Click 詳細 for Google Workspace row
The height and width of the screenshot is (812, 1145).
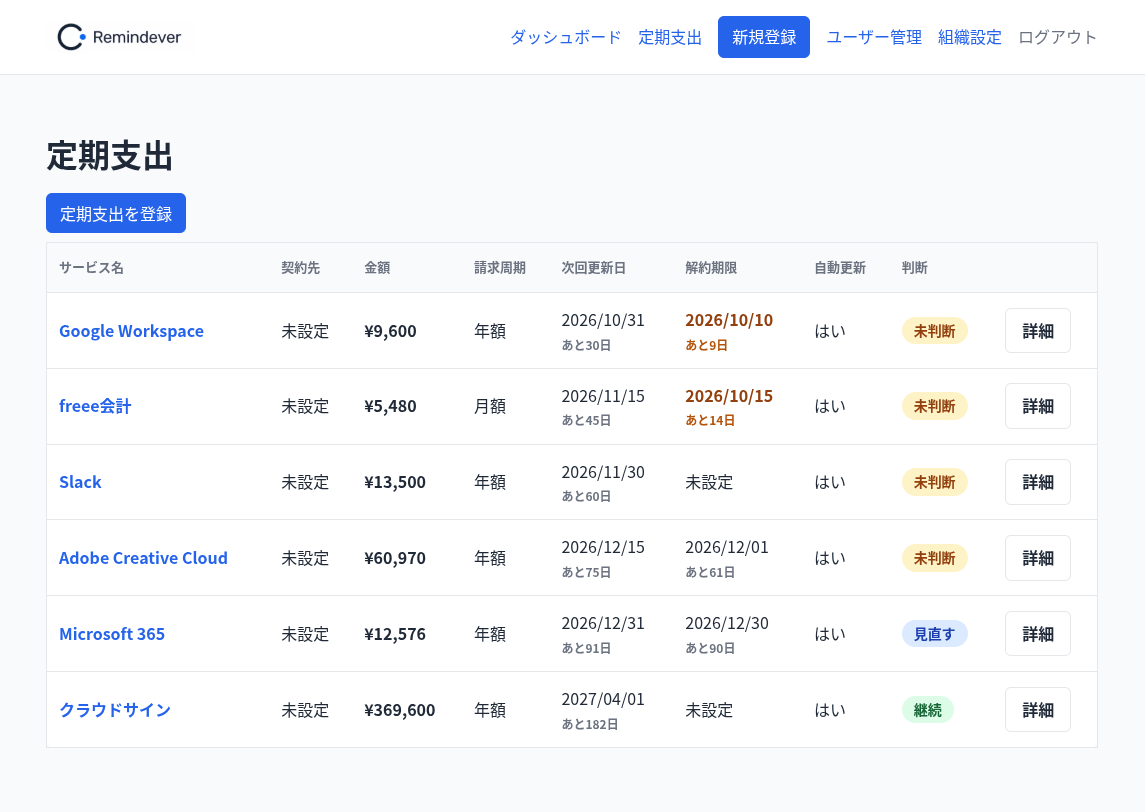pyautogui.click(x=1038, y=331)
